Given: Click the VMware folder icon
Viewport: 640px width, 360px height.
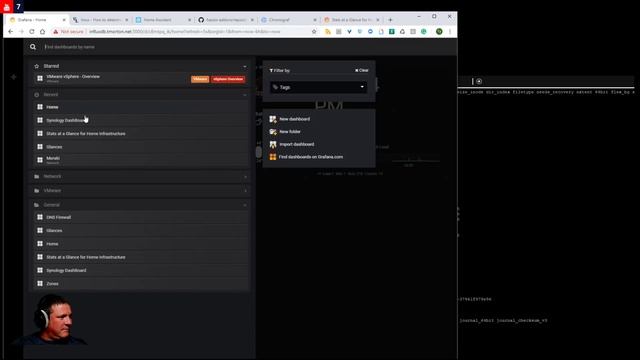Looking at the screenshot, I should (37, 191).
